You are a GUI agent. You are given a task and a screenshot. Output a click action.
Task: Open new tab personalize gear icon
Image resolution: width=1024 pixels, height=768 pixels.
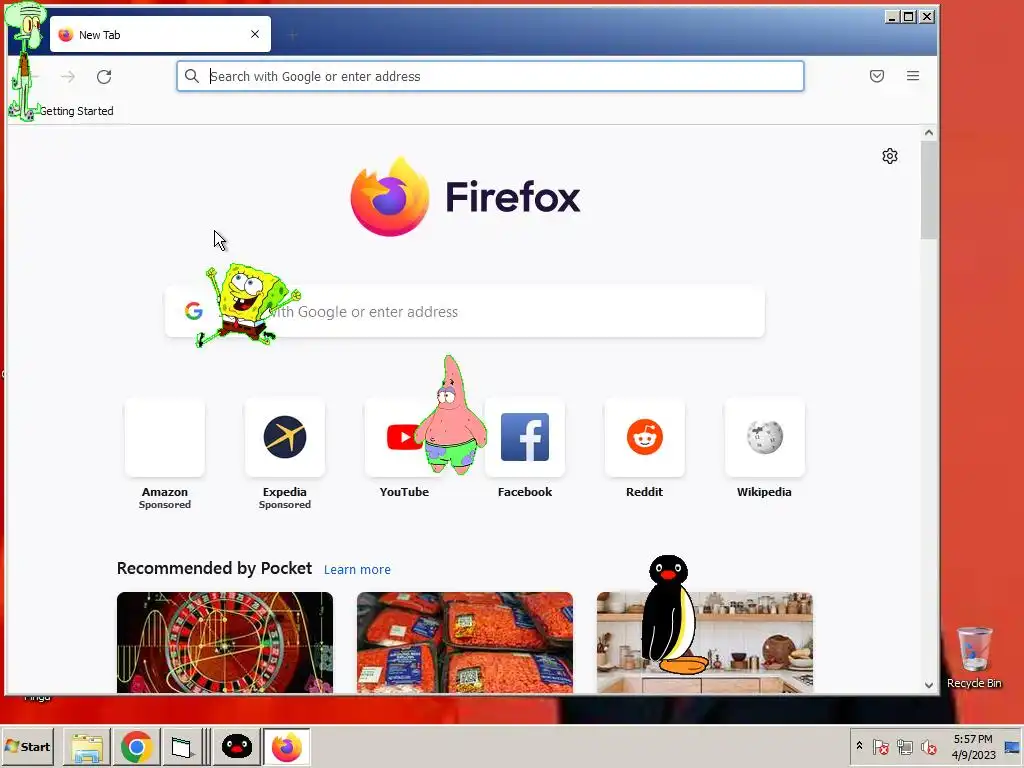[x=889, y=156]
